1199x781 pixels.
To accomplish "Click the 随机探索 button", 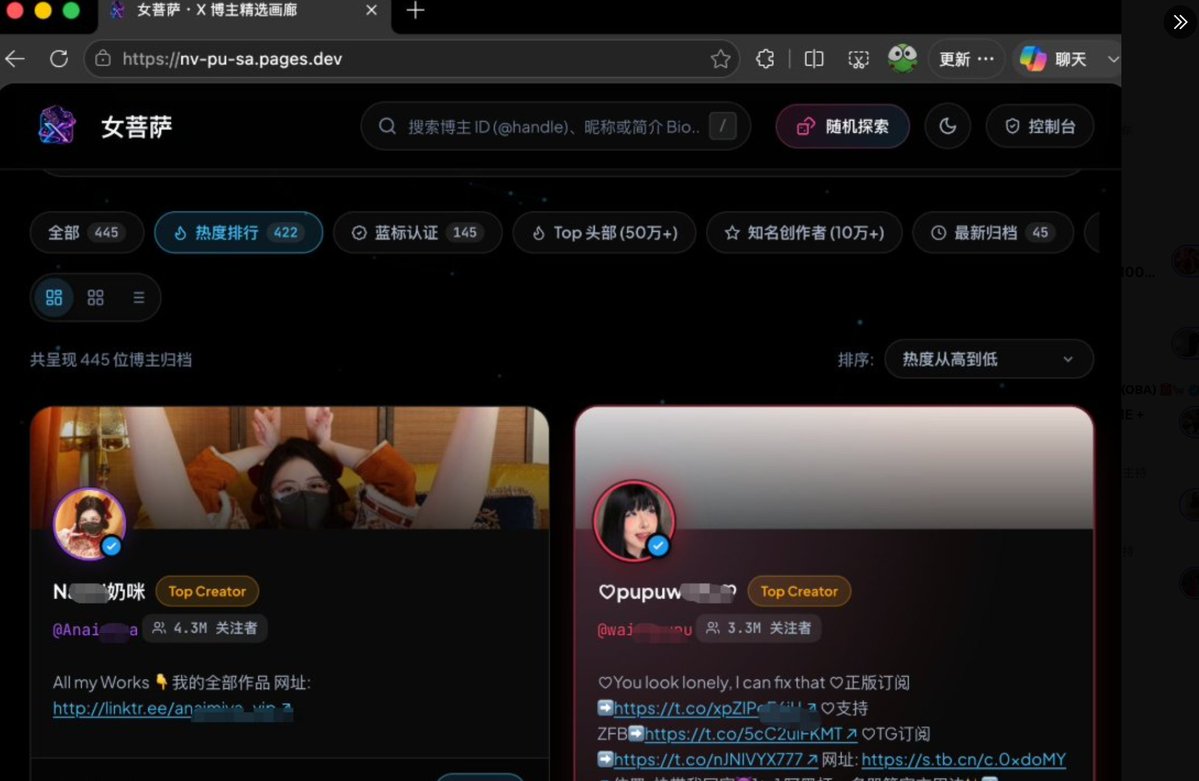I will point(843,126).
